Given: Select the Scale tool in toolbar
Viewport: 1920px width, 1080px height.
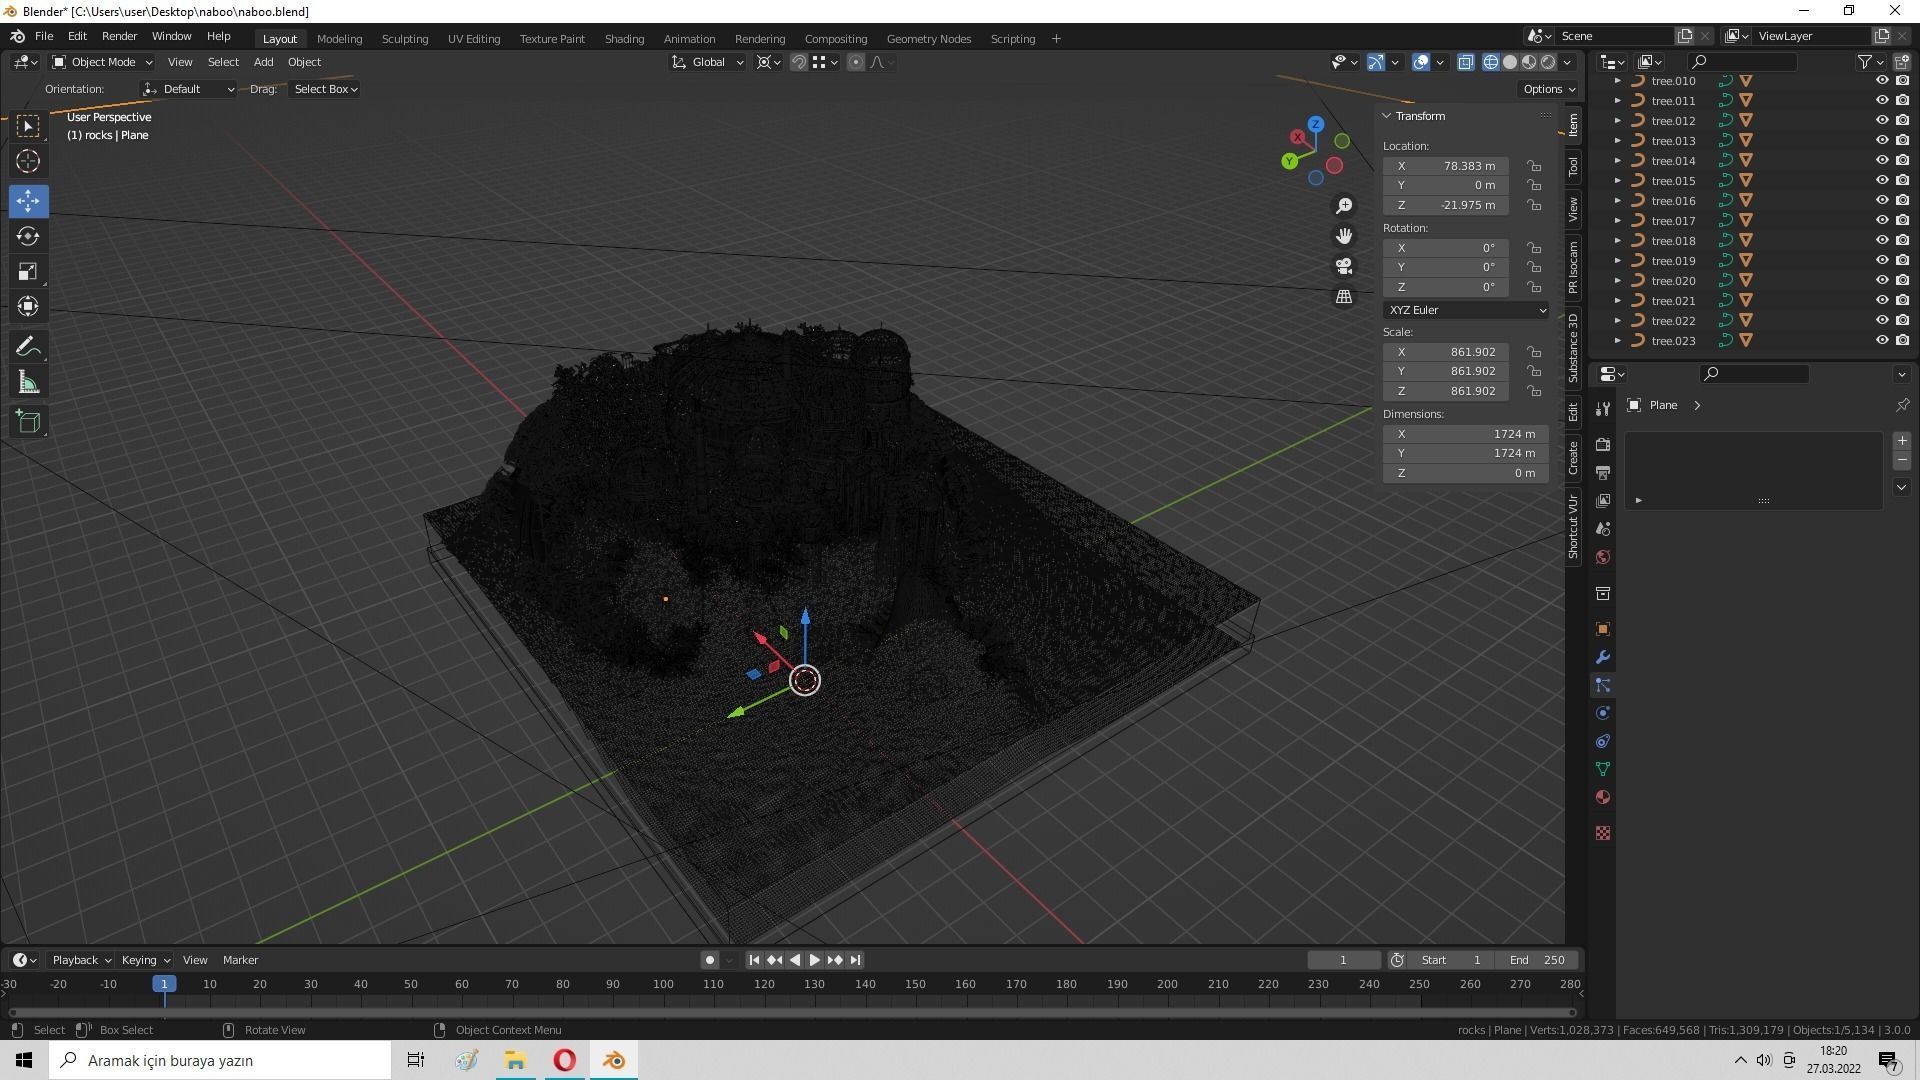Looking at the screenshot, I should tap(28, 272).
